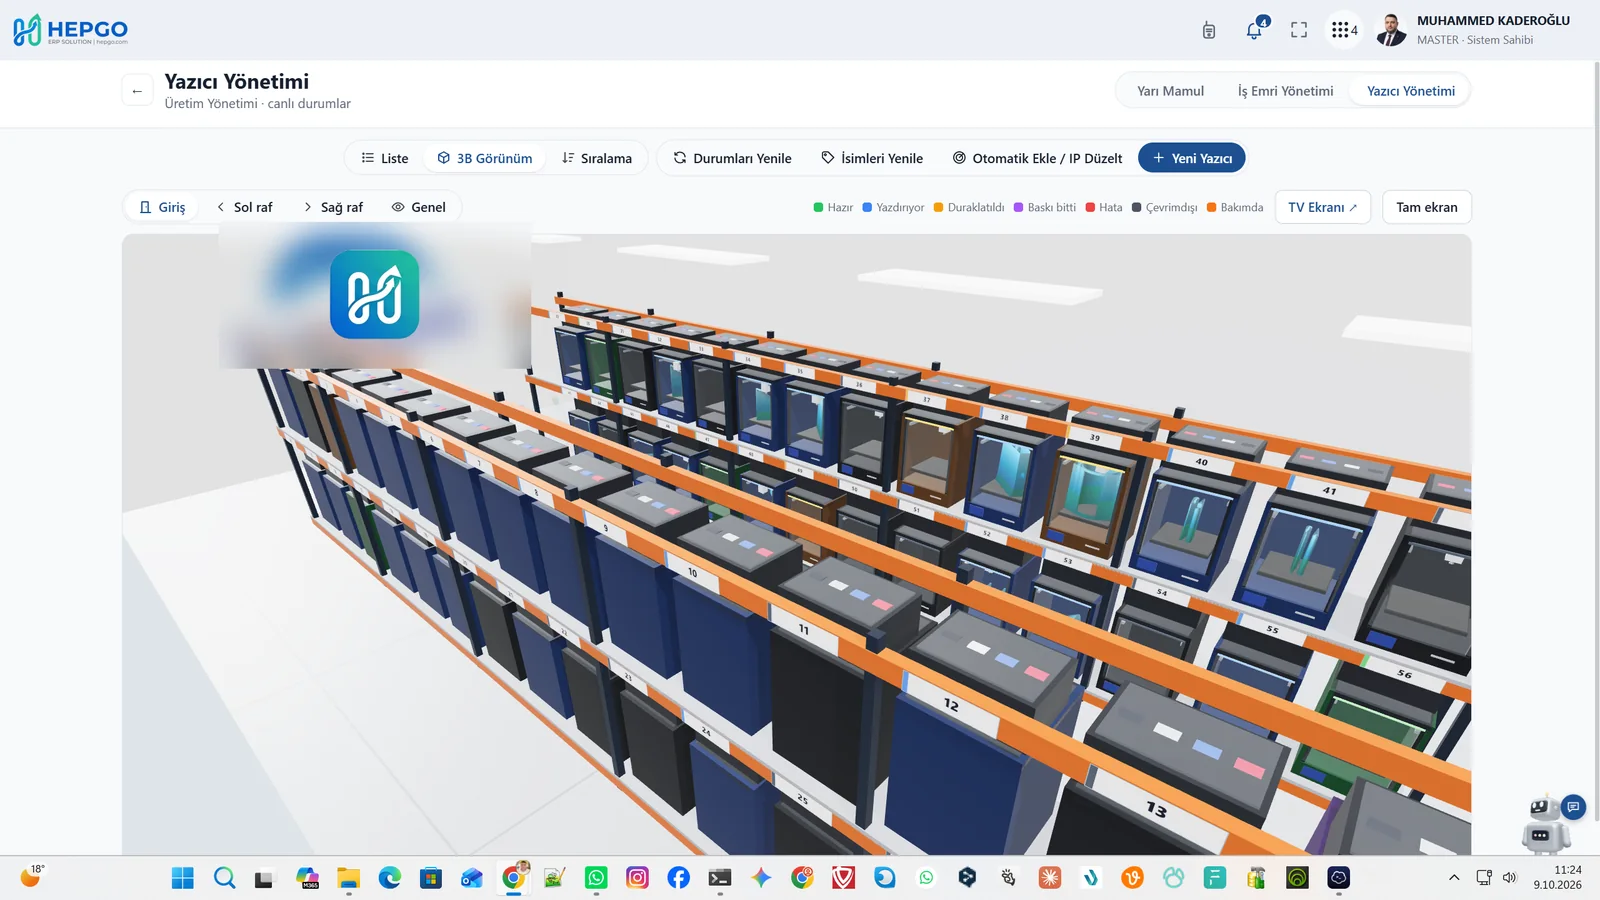Add a printer with Yeni Yazıcı

pos(1192,158)
